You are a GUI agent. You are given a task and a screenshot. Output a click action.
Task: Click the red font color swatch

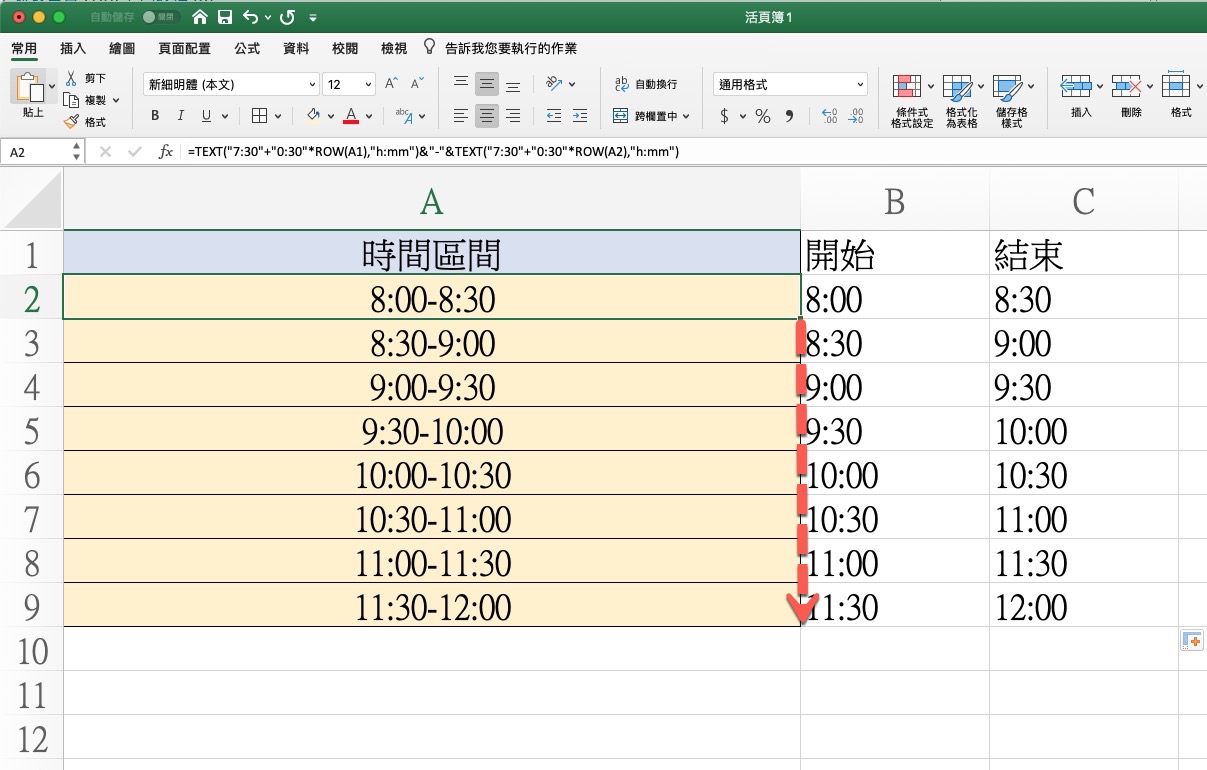(x=351, y=116)
